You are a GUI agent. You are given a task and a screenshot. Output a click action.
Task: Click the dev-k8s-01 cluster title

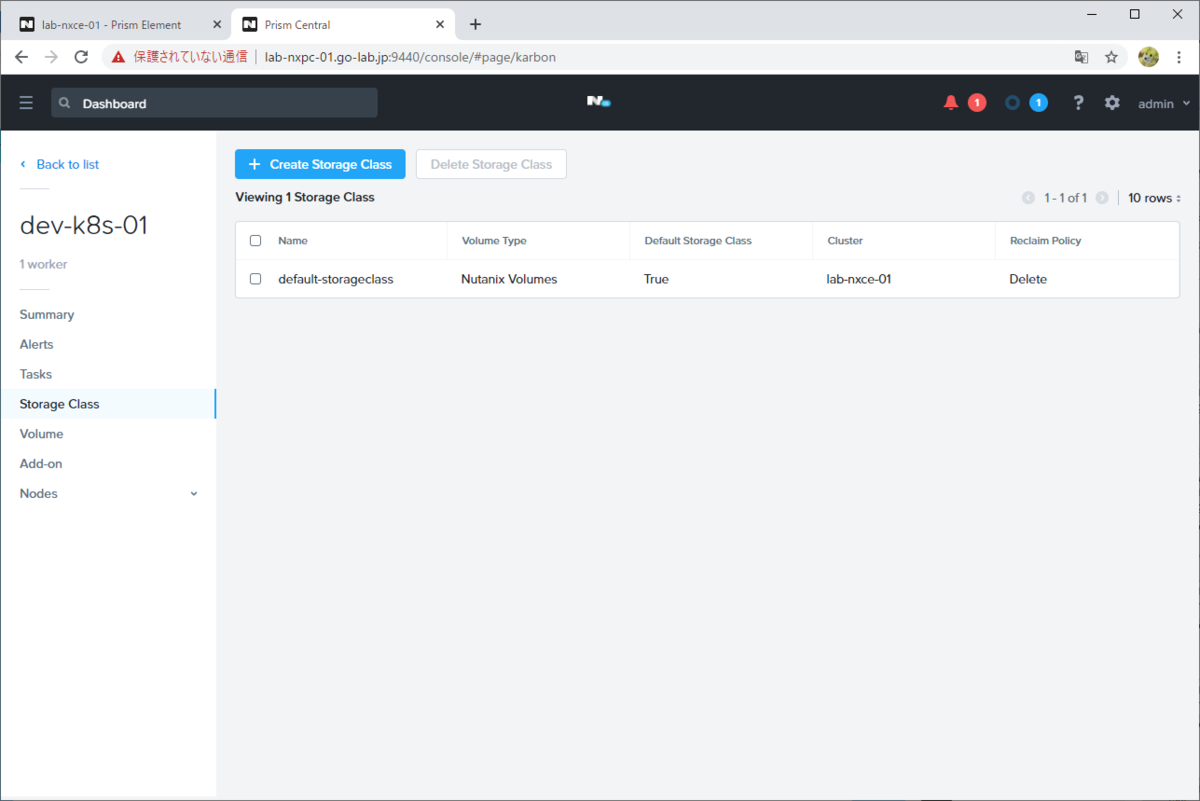84,225
